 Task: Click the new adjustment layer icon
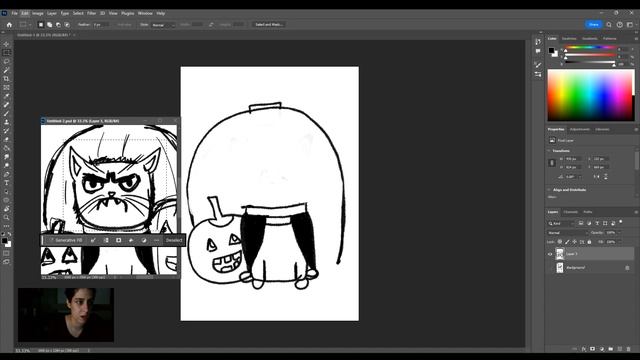tap(602, 349)
